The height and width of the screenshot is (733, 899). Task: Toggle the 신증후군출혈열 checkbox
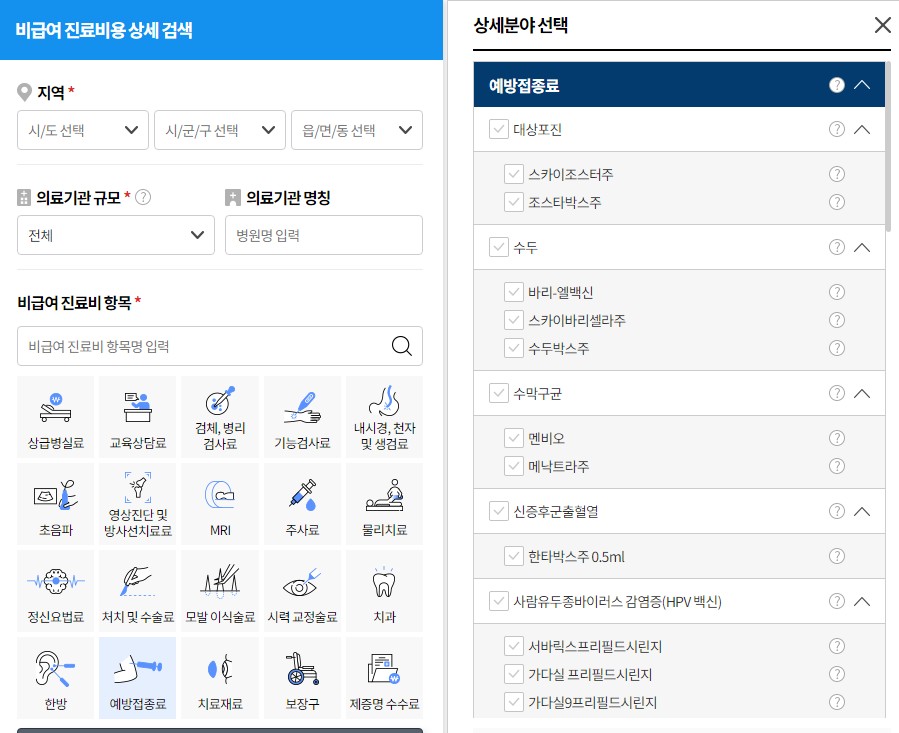click(499, 511)
